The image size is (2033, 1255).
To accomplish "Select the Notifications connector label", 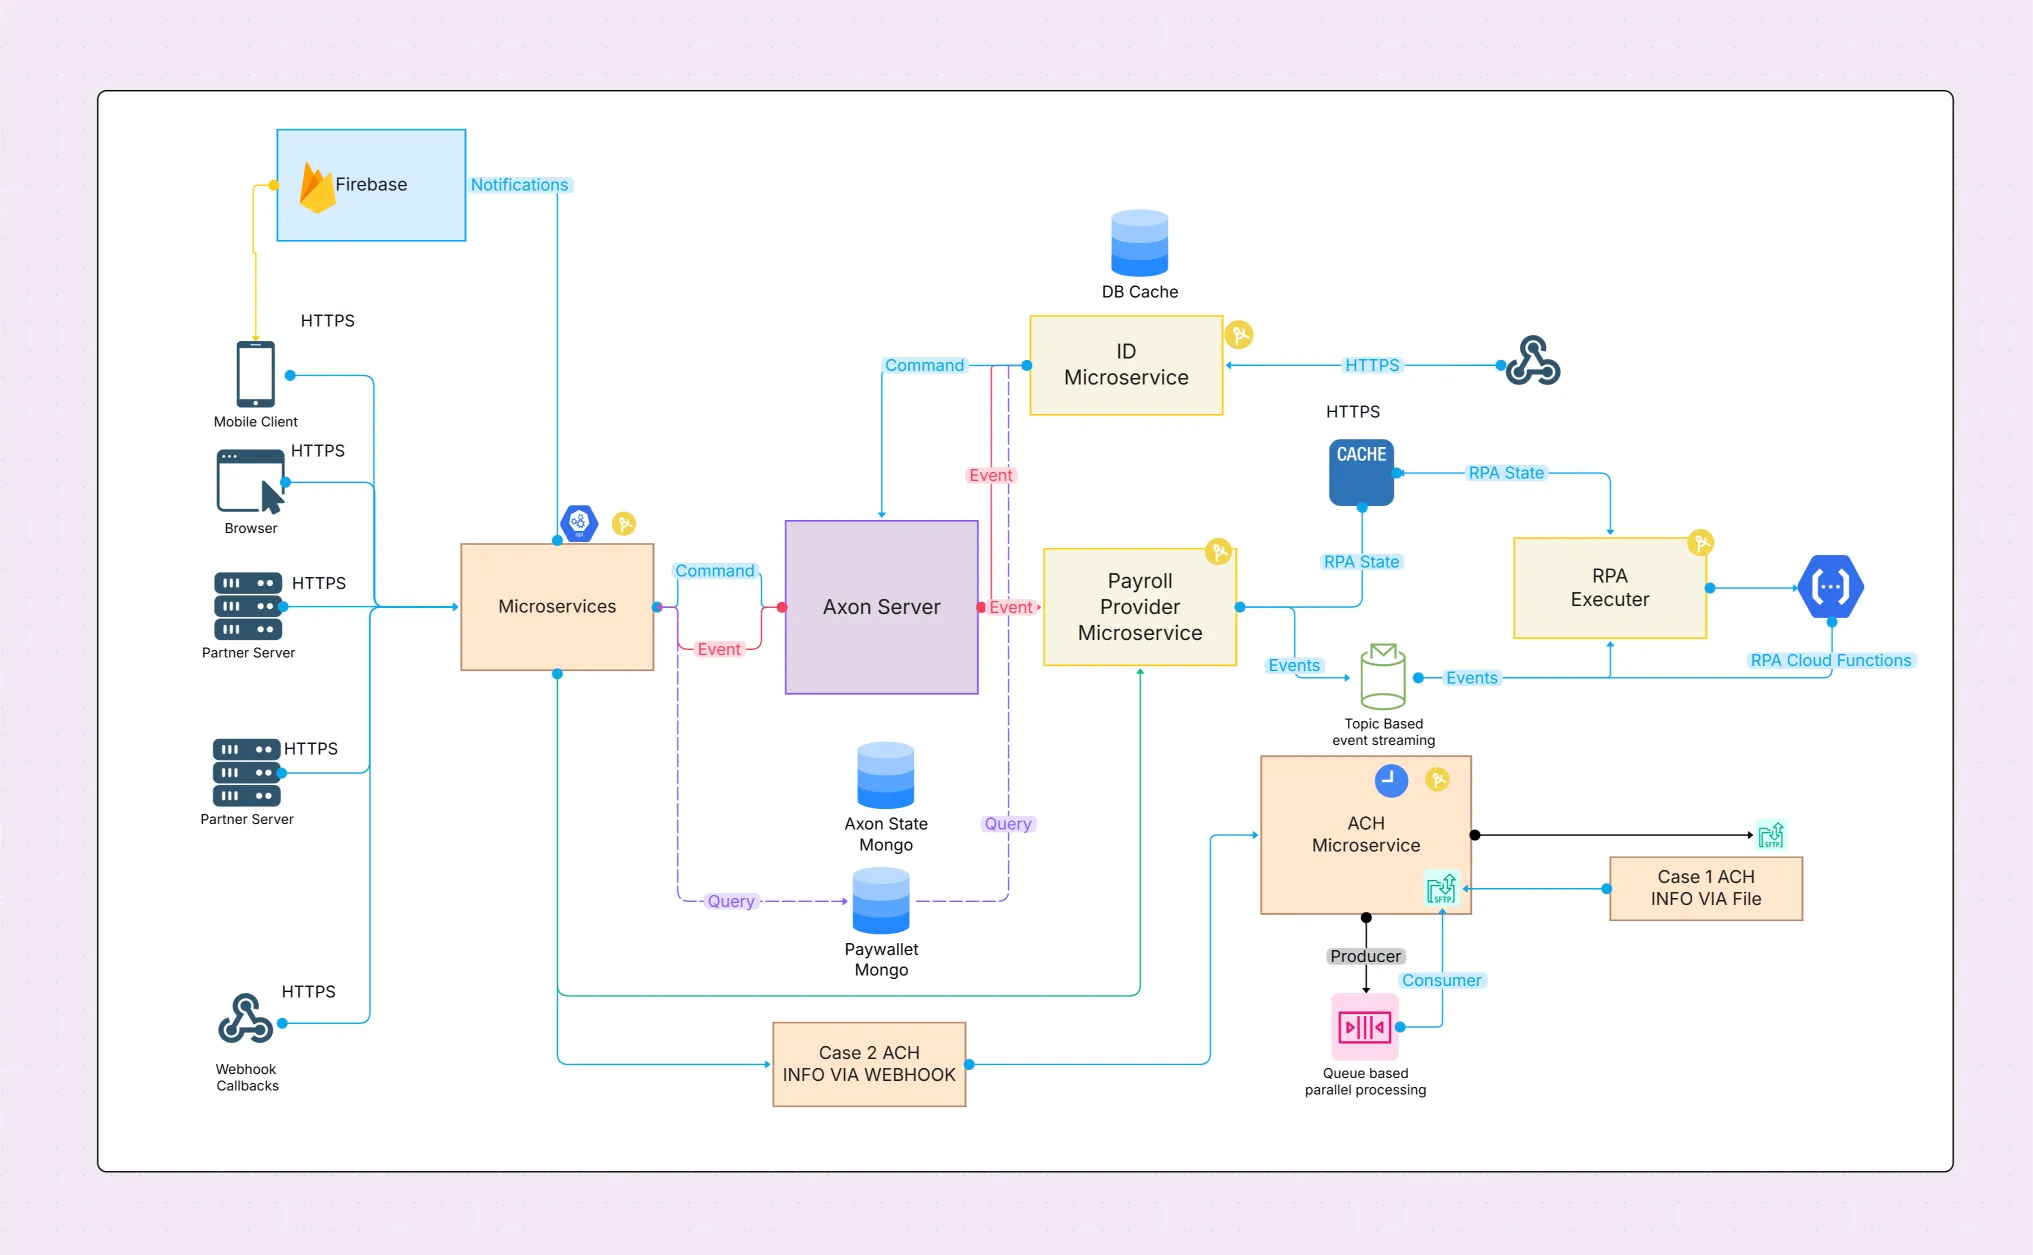I will 519,185.
